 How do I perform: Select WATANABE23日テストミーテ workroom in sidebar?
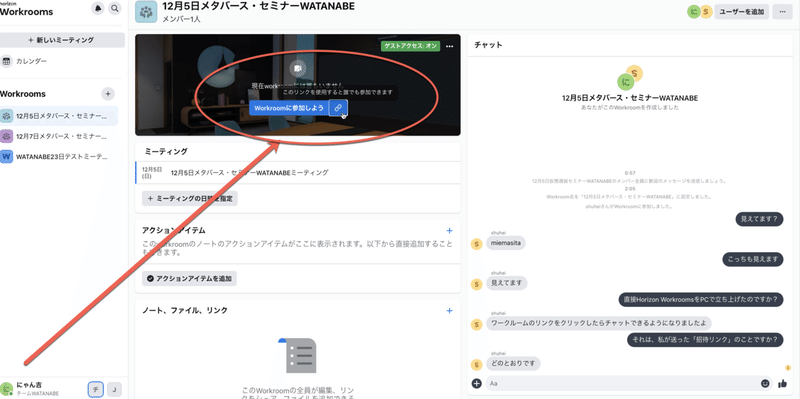pos(59,157)
